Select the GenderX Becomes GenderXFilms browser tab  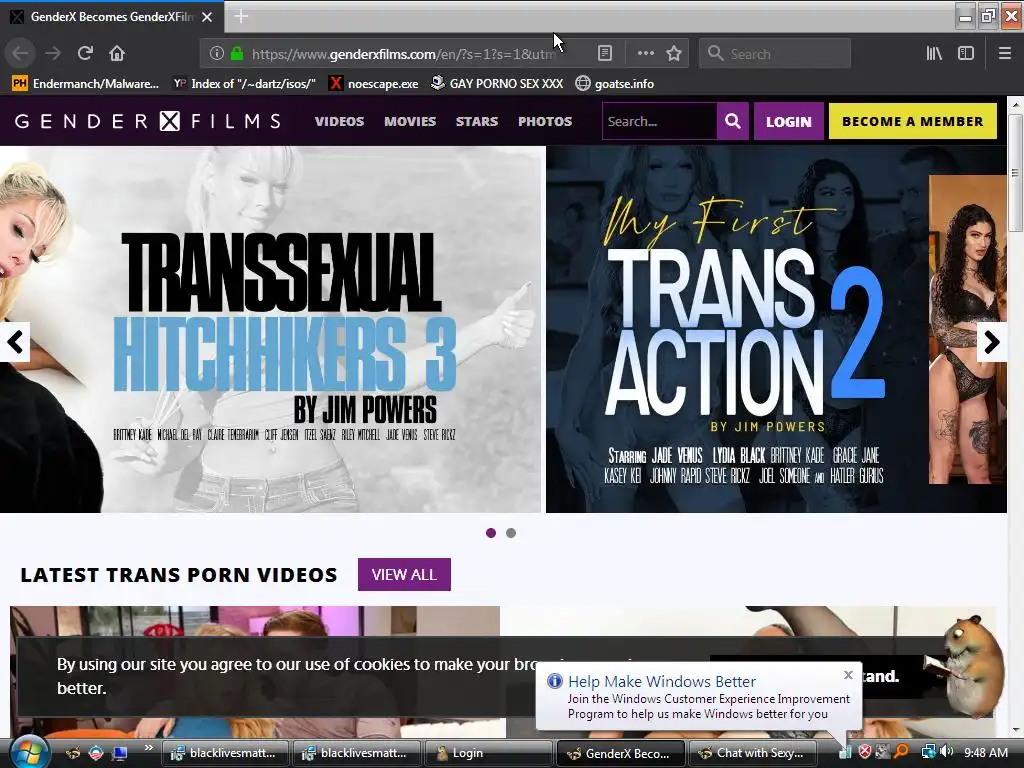112,17
